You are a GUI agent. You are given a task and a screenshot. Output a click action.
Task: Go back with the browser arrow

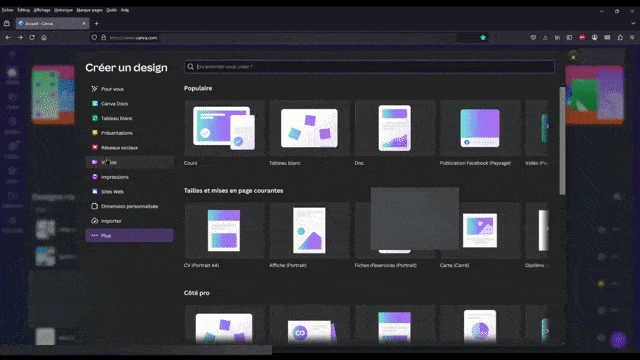8,37
